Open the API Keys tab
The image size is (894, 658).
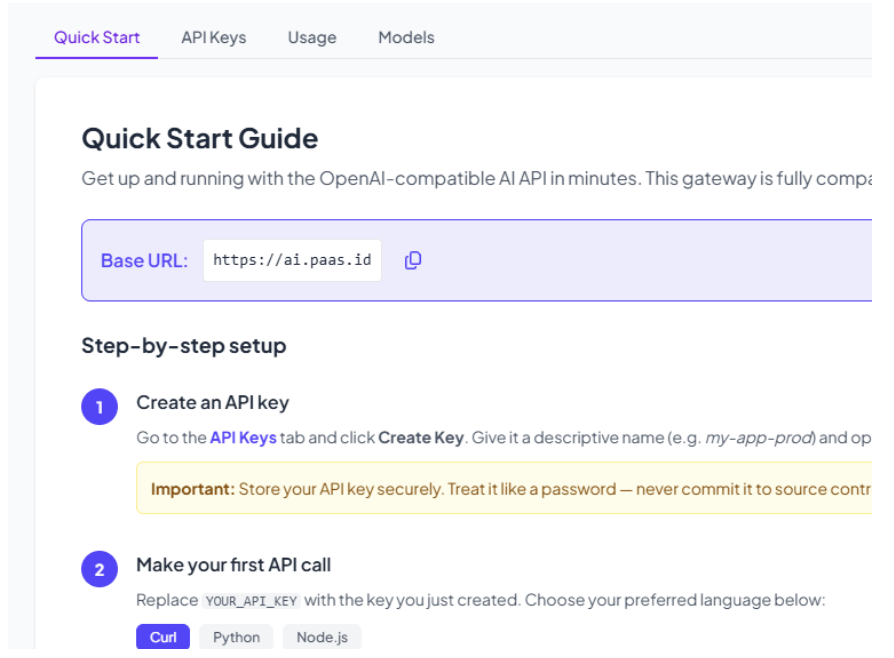[x=214, y=38]
